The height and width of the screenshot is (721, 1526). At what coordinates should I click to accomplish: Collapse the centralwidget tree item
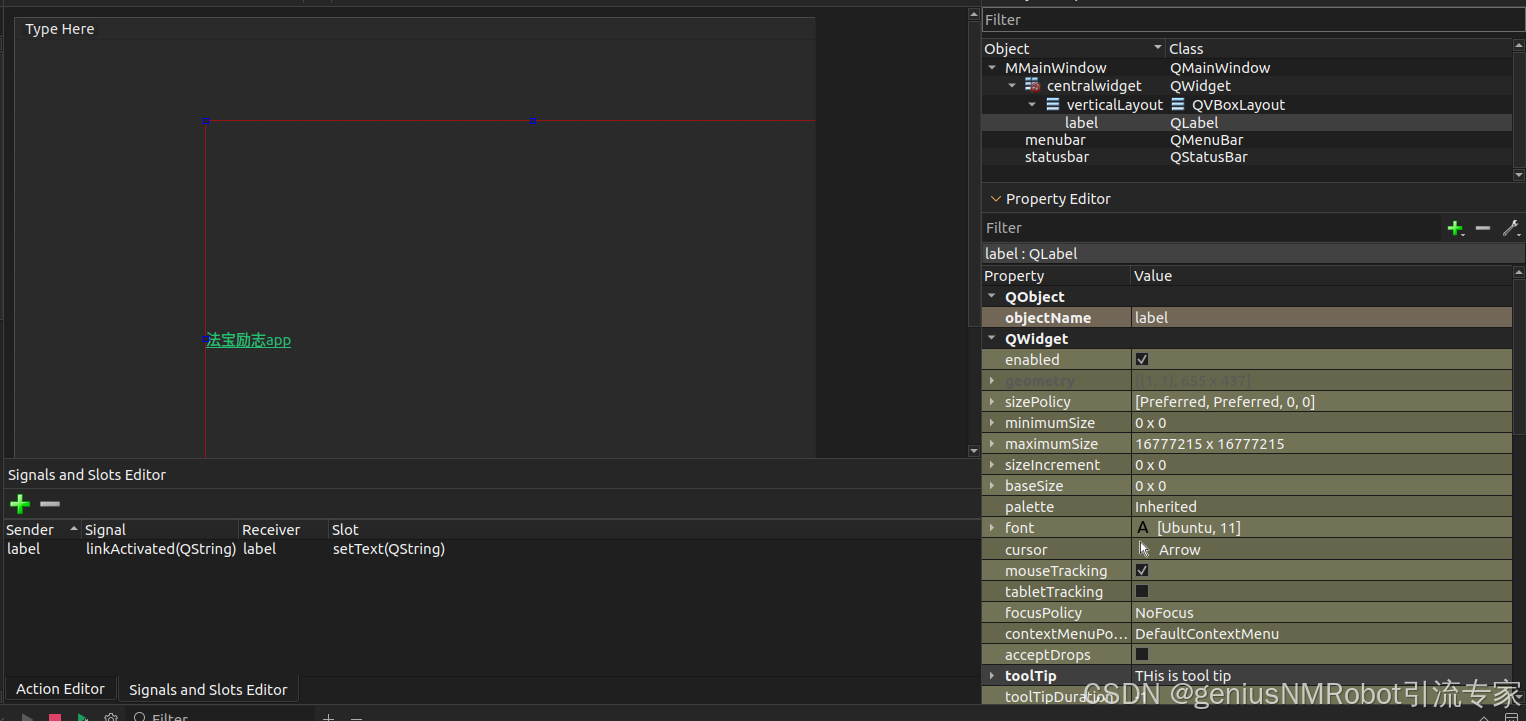click(1012, 85)
